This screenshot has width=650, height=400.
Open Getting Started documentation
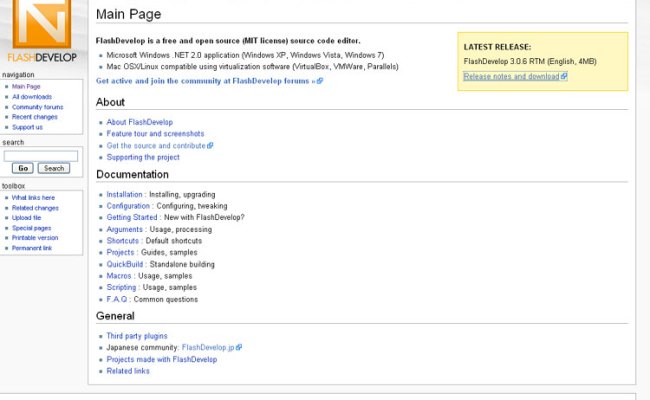click(132, 218)
